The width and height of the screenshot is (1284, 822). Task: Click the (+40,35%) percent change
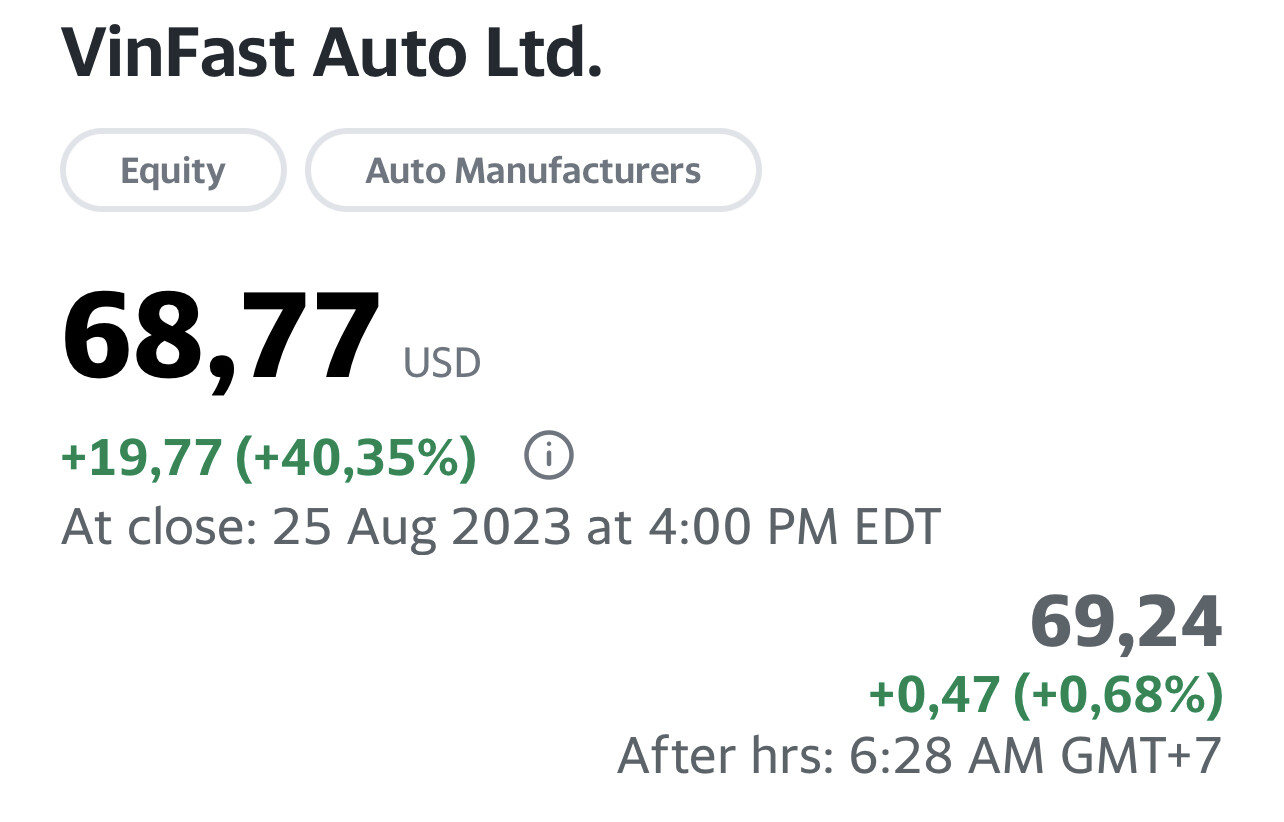(356, 458)
